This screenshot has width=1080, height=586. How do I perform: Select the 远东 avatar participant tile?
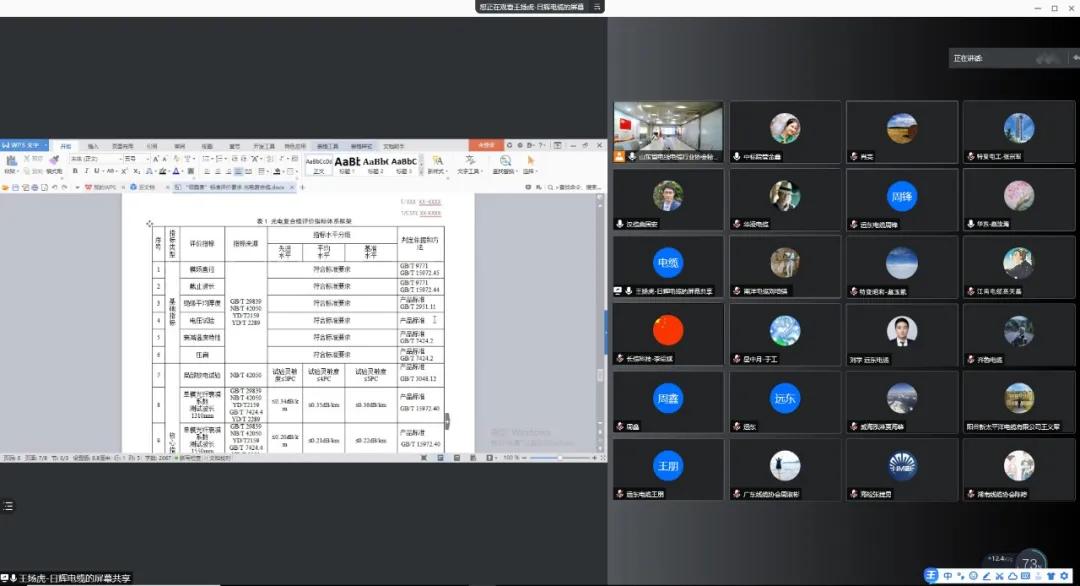tap(785, 402)
